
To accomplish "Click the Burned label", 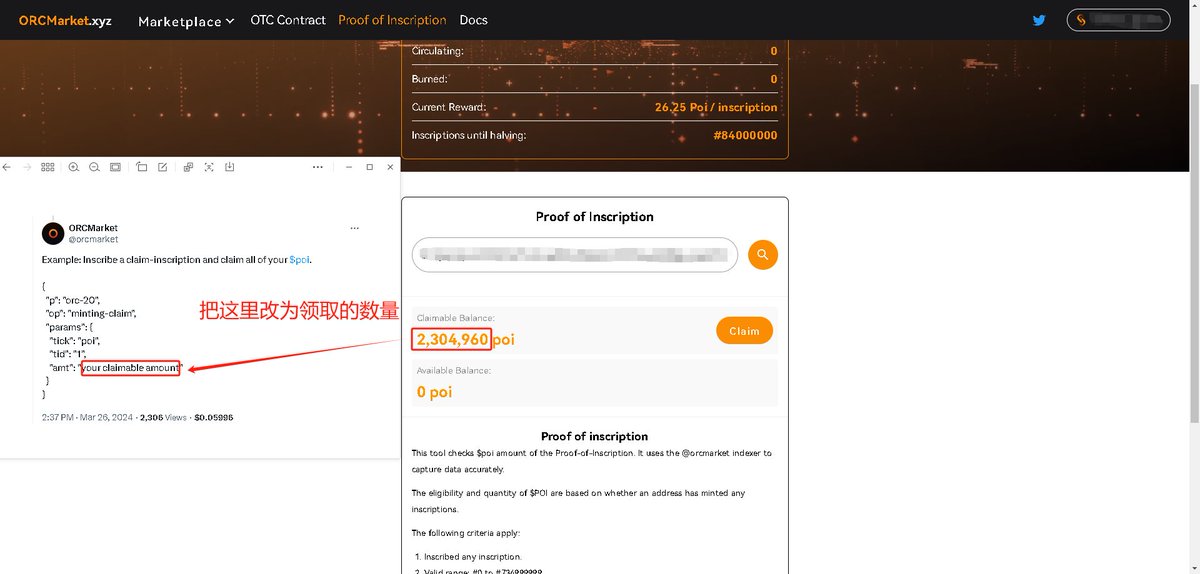I will 430,79.
